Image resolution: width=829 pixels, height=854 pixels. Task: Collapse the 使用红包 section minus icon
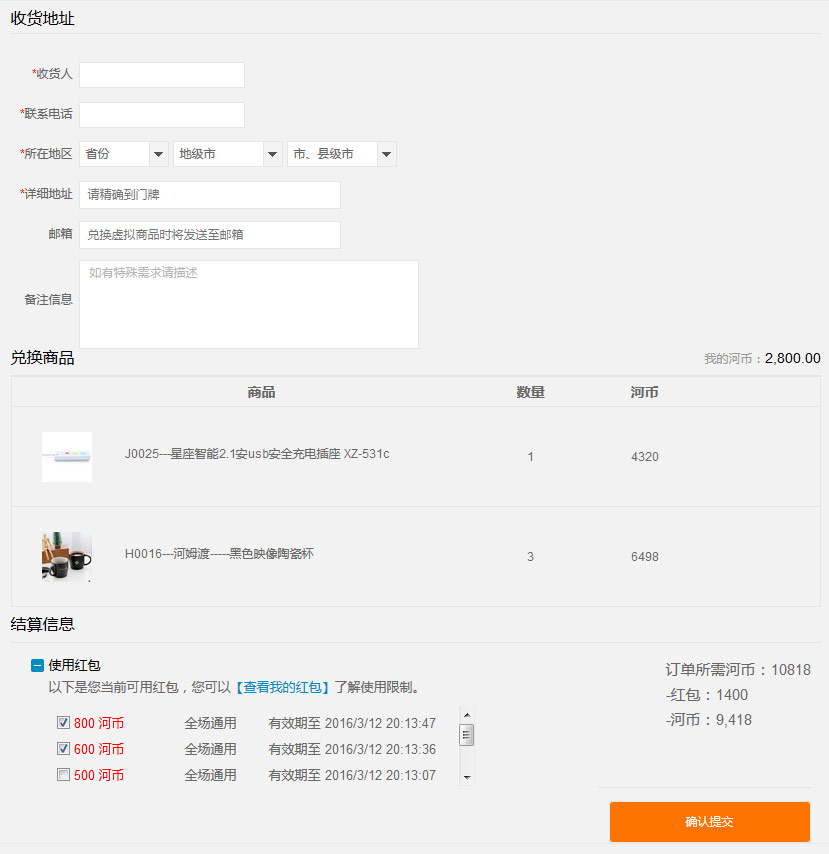(37, 665)
